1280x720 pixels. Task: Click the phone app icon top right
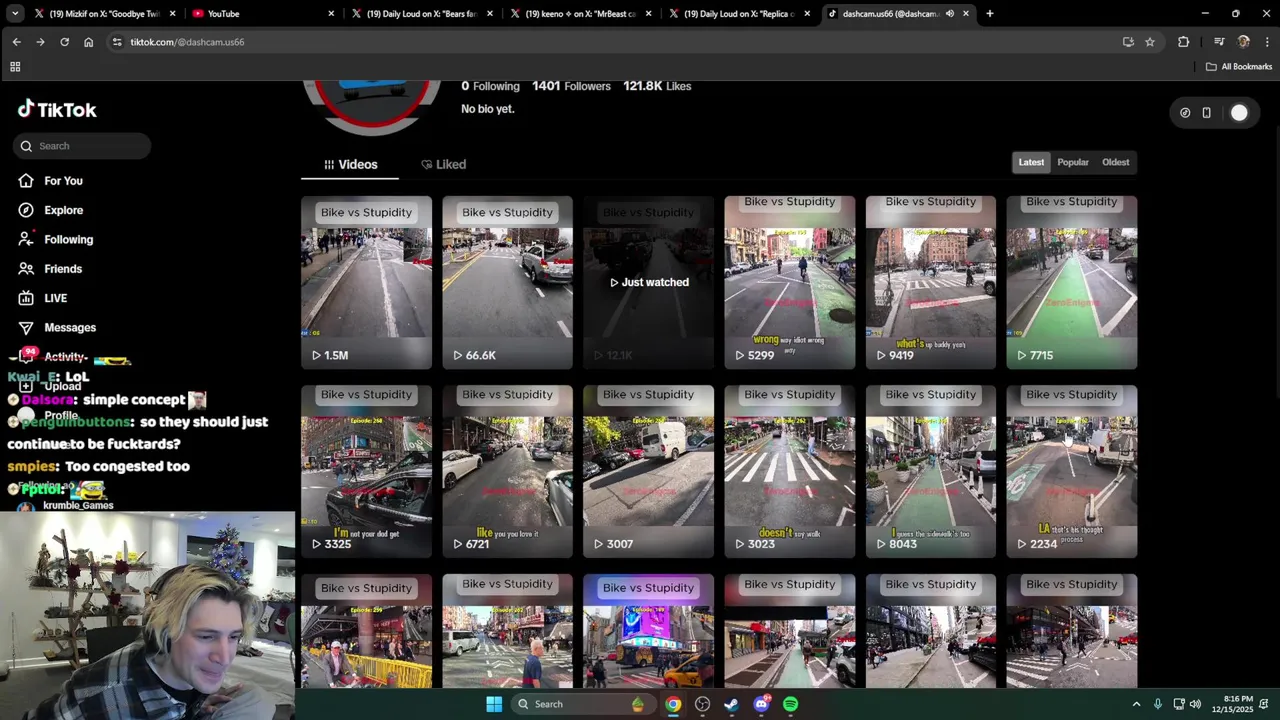[x=1207, y=113]
